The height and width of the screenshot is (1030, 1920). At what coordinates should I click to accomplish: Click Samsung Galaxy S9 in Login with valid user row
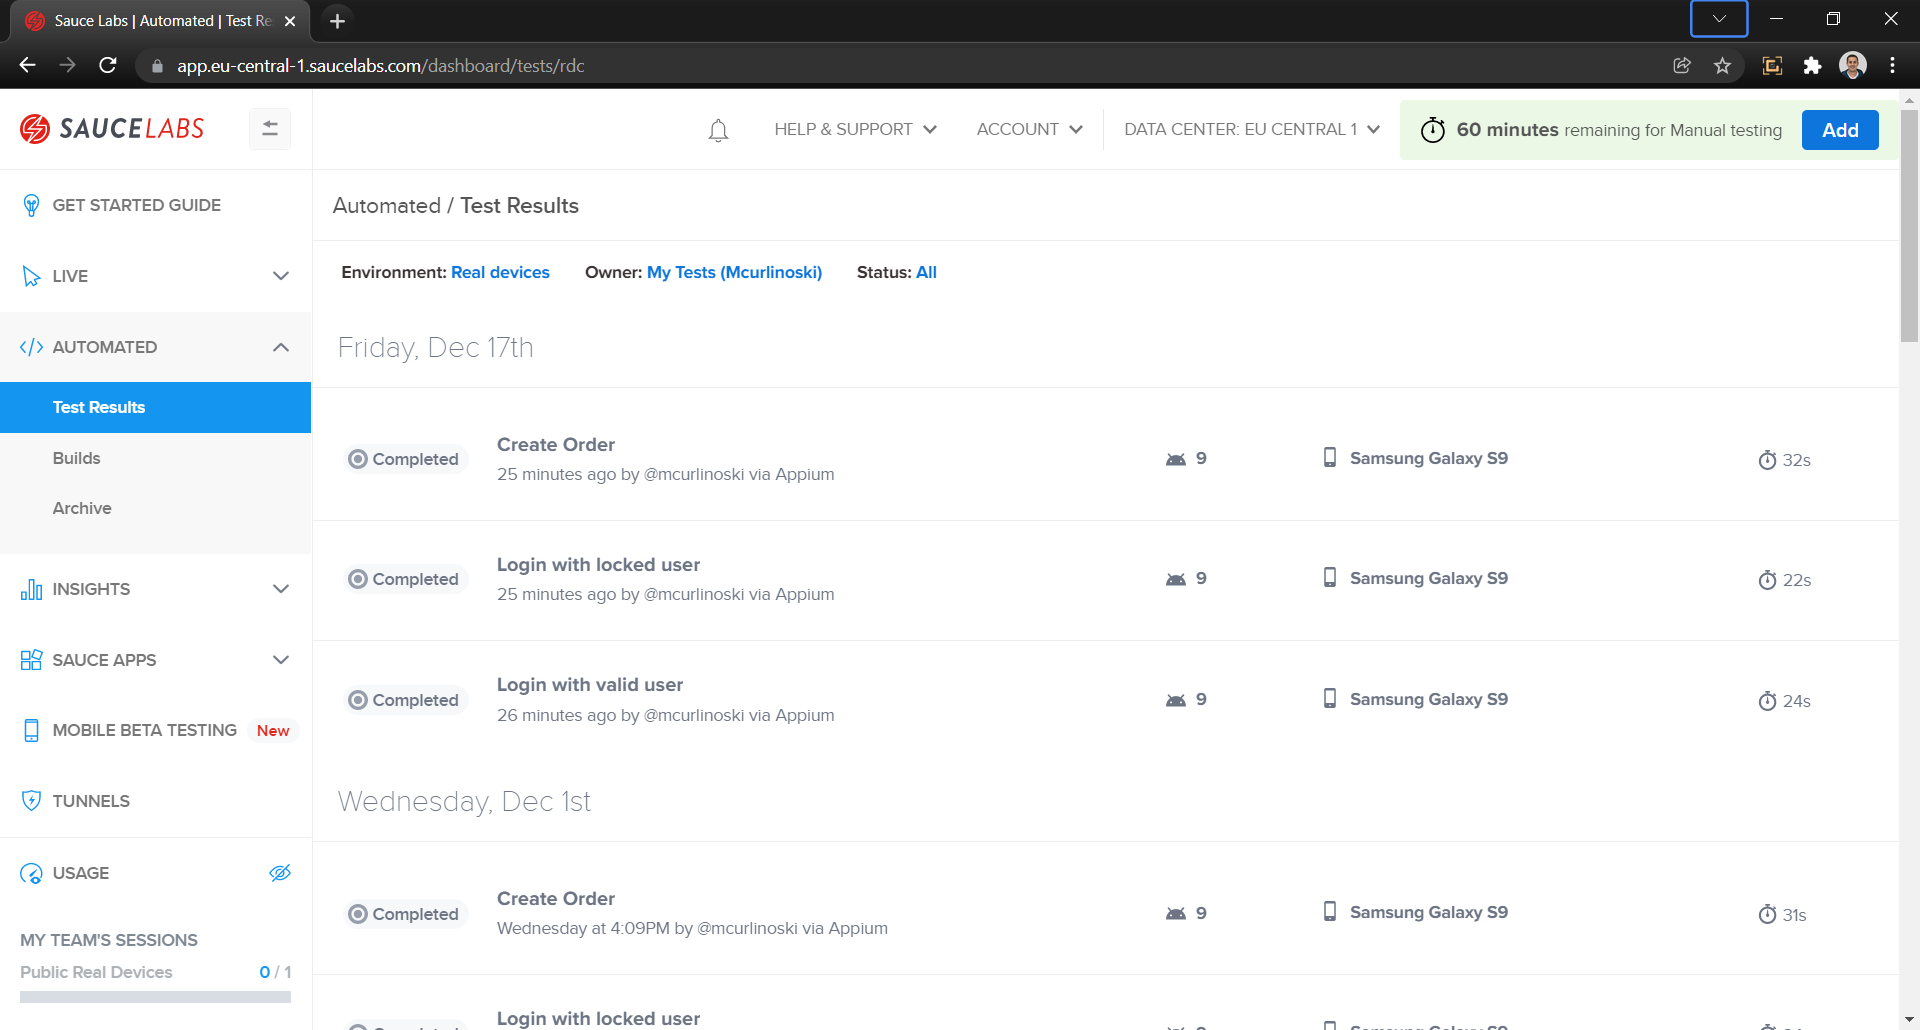coord(1429,699)
